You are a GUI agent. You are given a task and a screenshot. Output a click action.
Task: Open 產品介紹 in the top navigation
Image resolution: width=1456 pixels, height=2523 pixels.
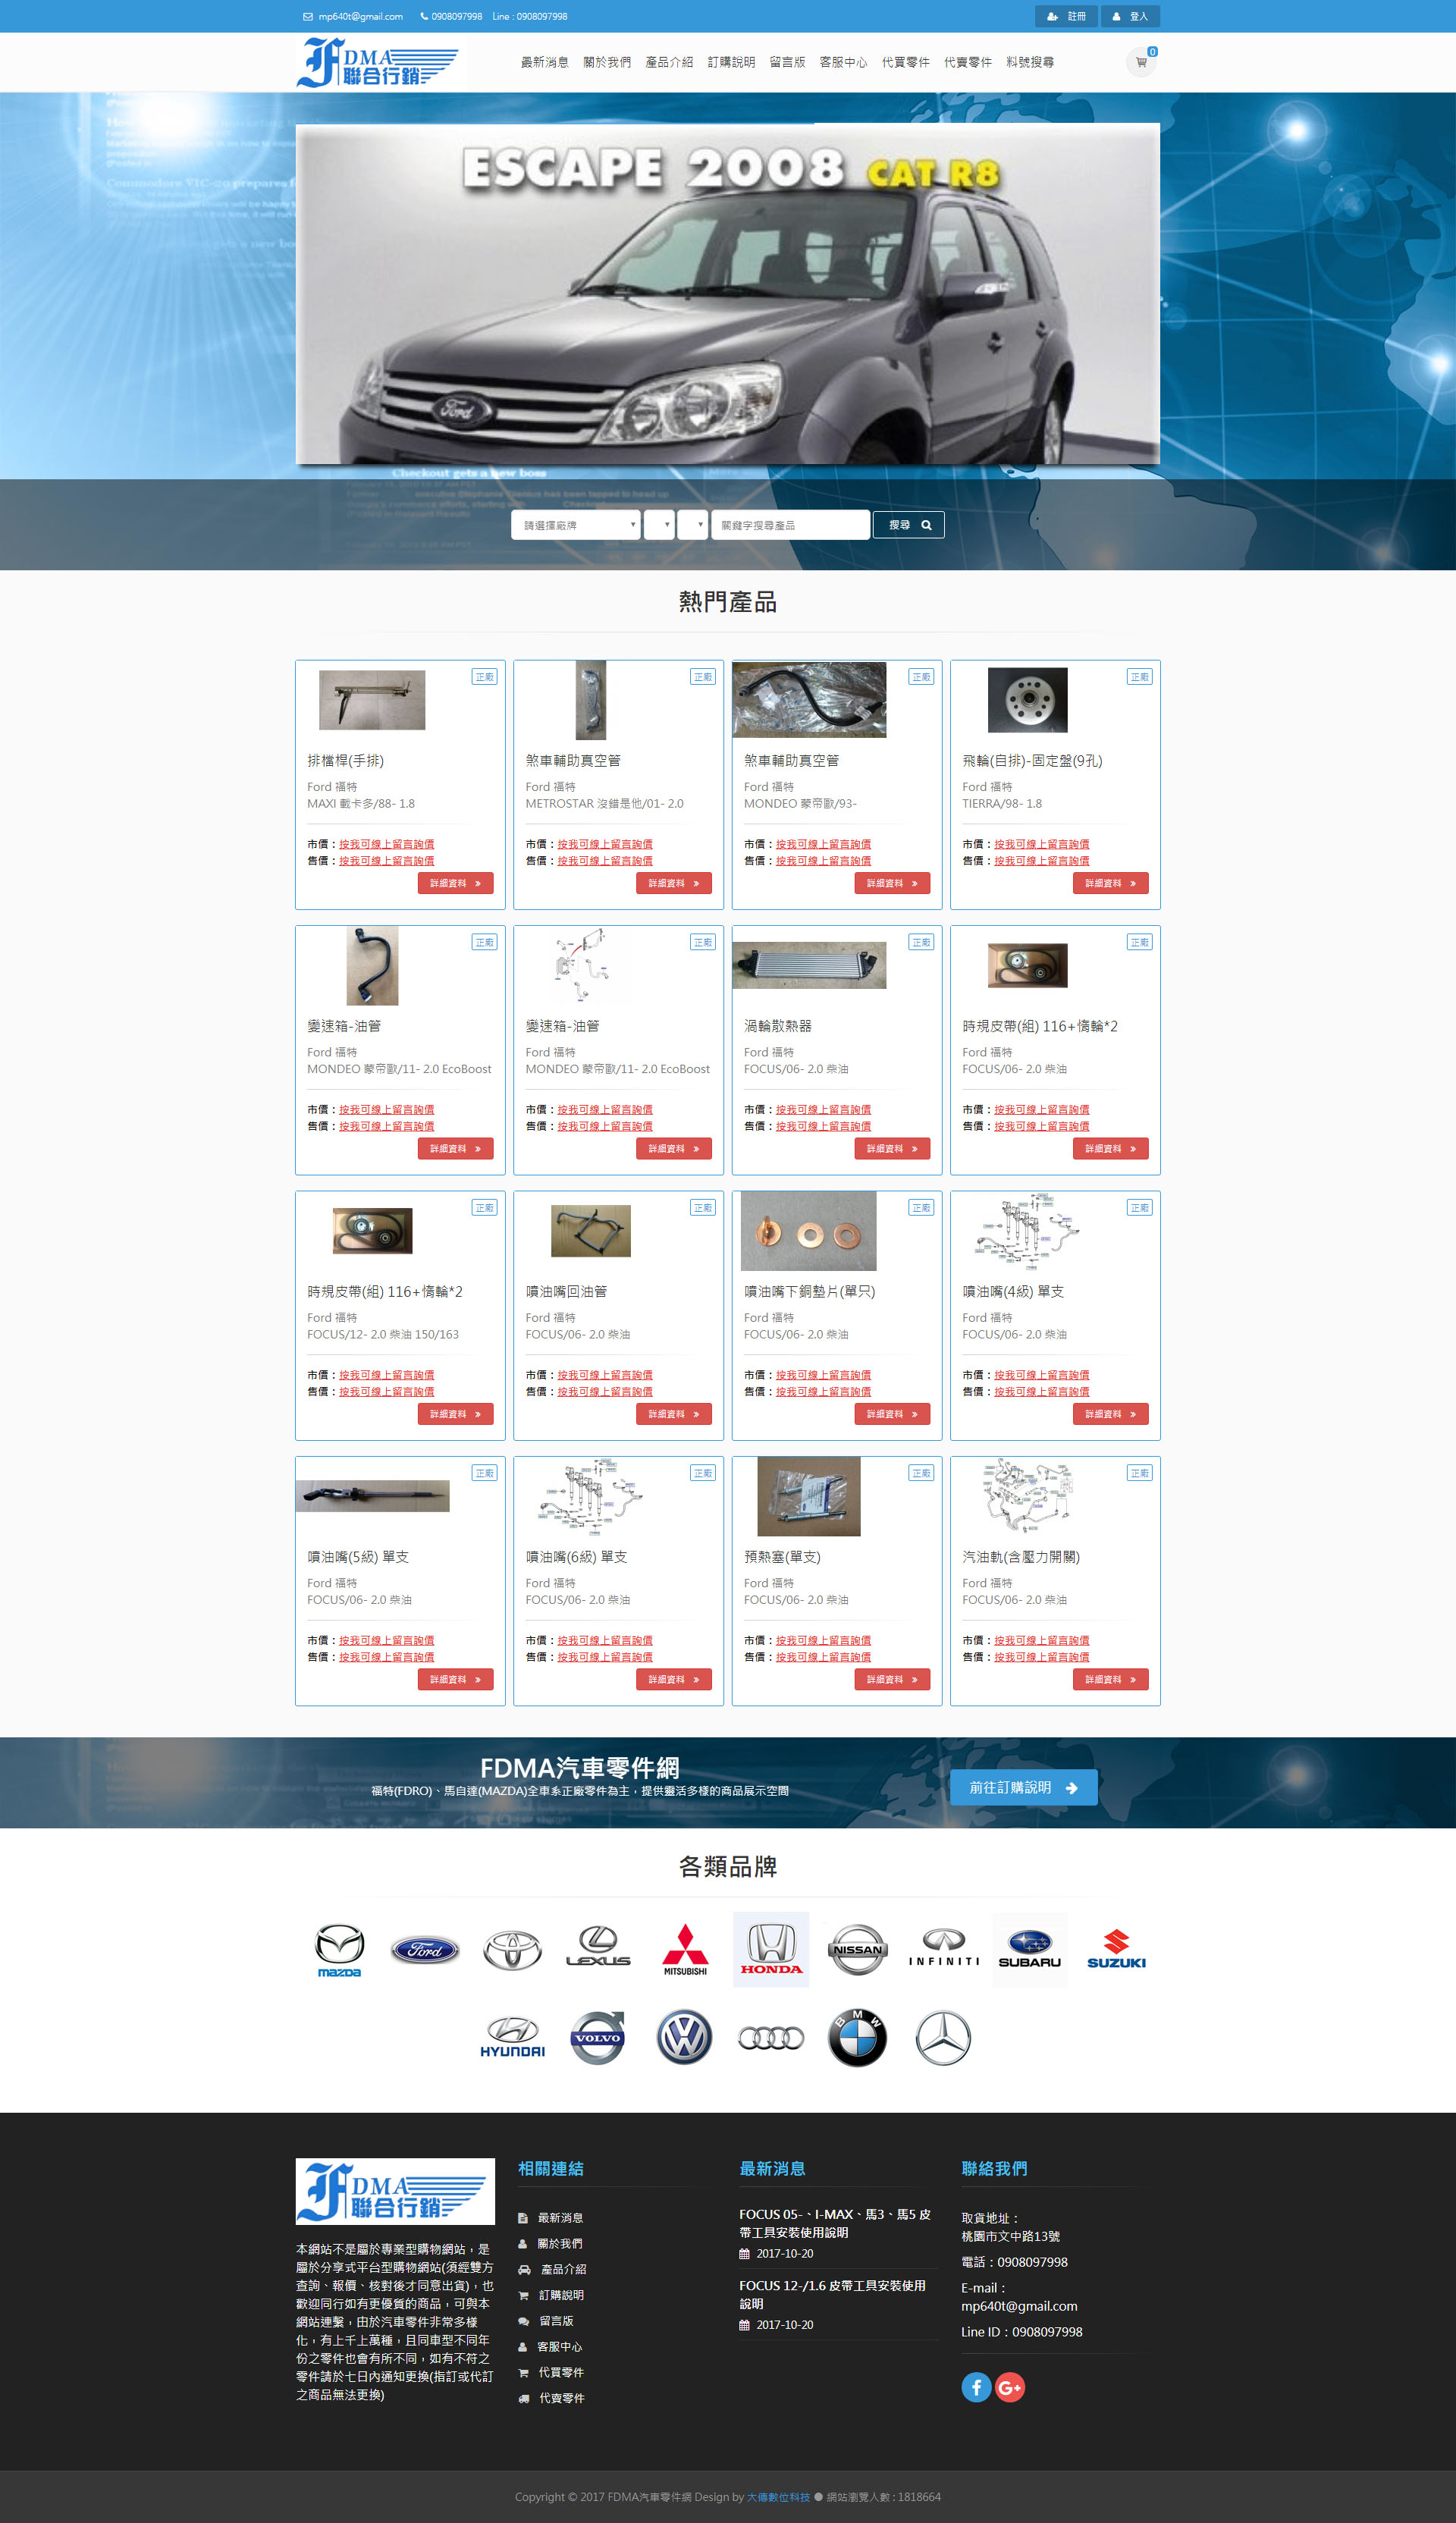click(669, 62)
